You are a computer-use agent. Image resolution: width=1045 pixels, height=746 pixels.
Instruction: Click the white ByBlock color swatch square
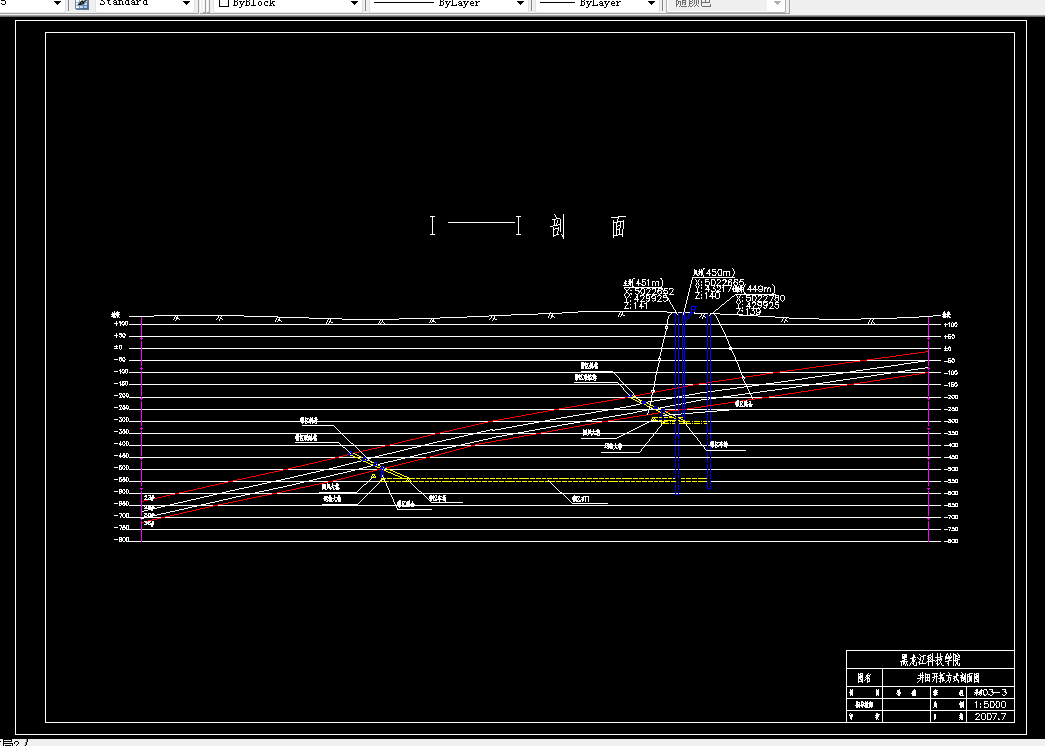click(224, 3)
